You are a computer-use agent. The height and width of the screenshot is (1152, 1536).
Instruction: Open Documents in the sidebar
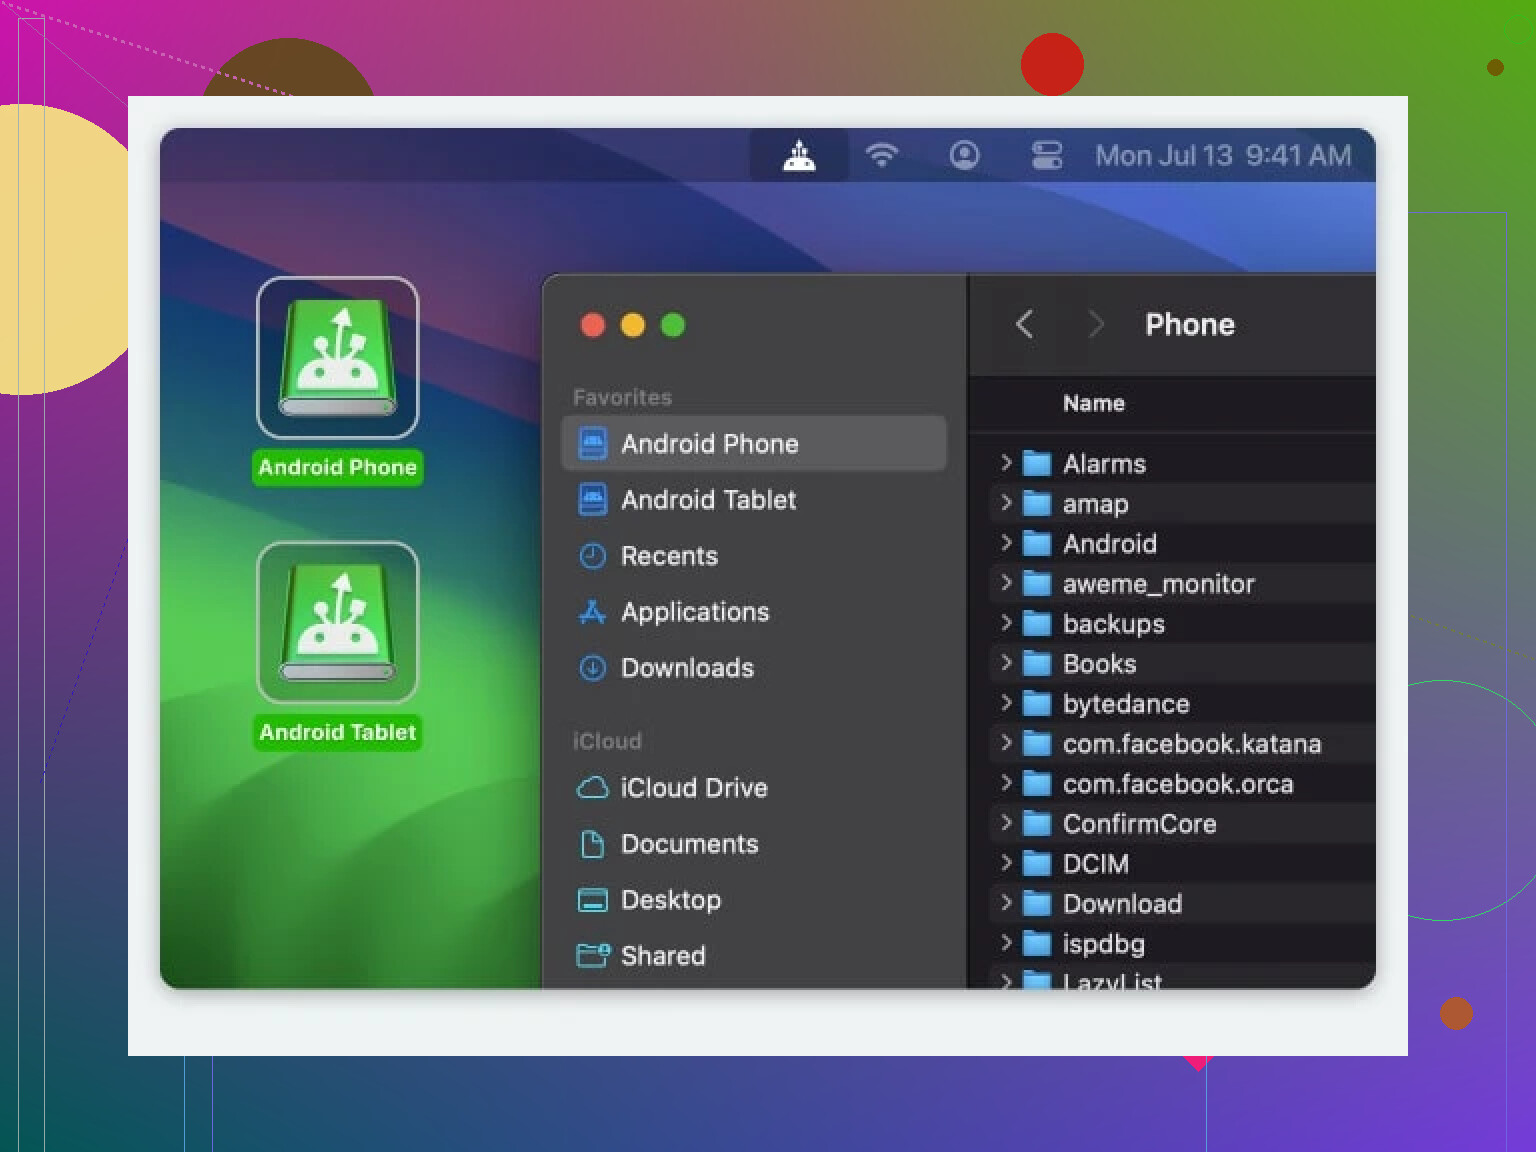pos(754,843)
